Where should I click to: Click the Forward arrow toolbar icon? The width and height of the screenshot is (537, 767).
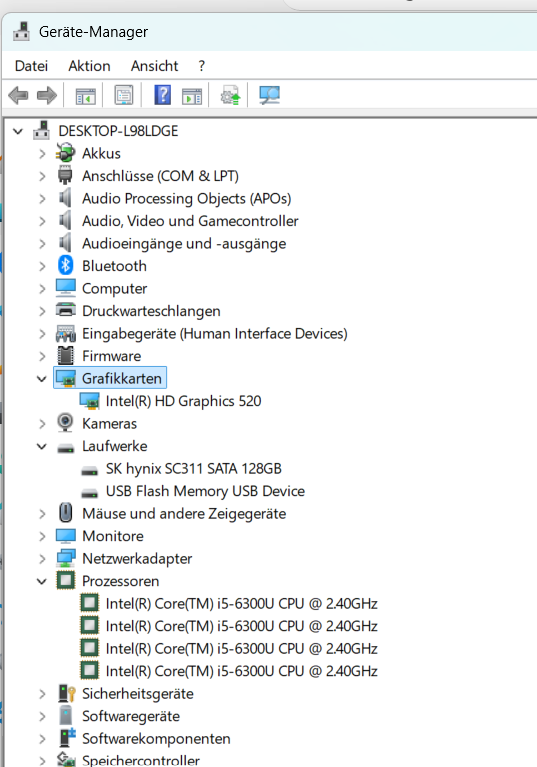(47, 95)
